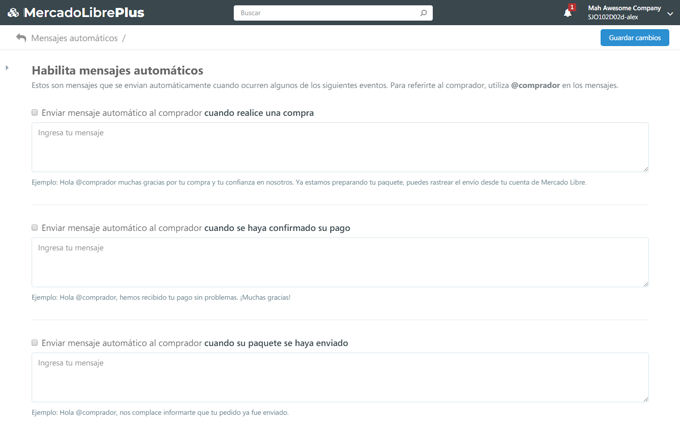Viewport: 680px width, 431px height.
Task: Open the account dropdown chevron
Action: (x=670, y=14)
